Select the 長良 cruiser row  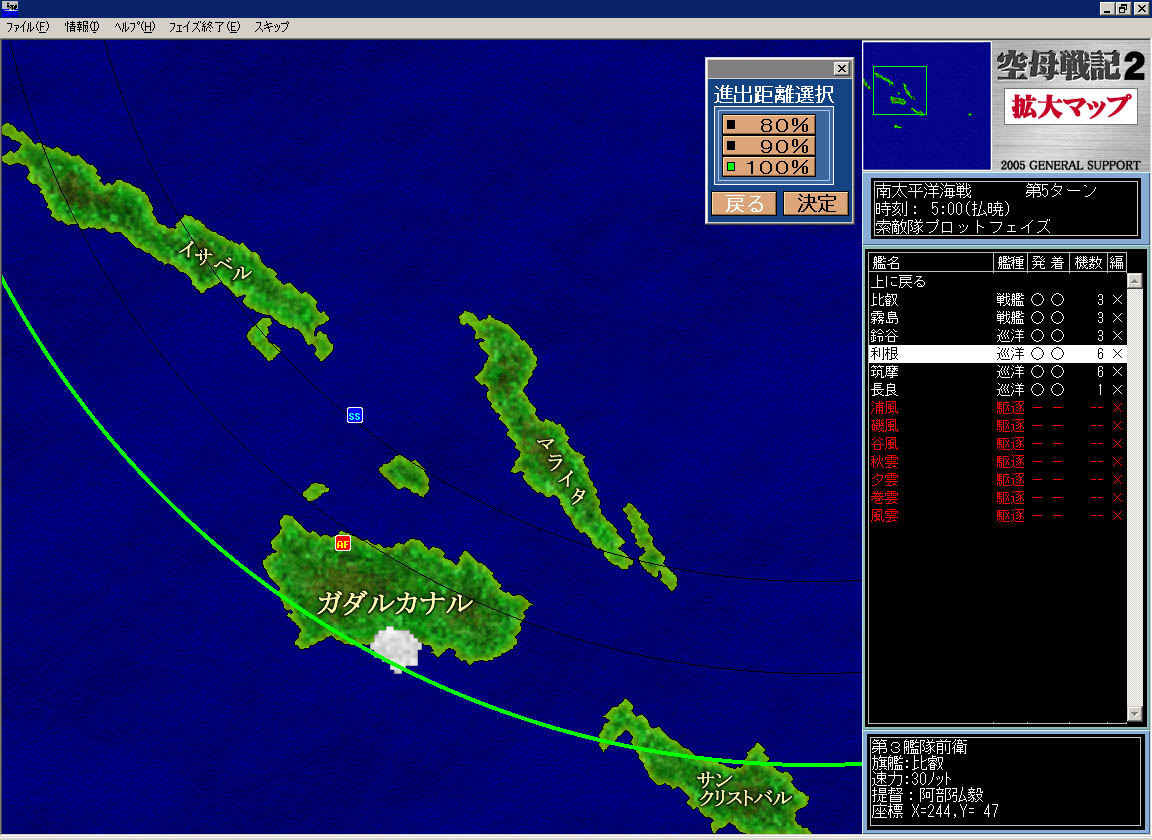pos(998,390)
